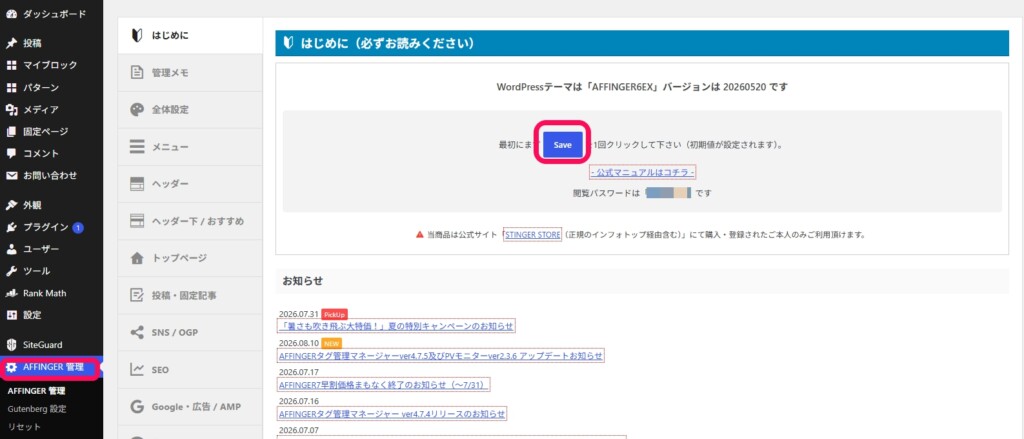This screenshot has height=439, width=1024.
Task: Click the person icon beside ユーザー
Action: 11,249
